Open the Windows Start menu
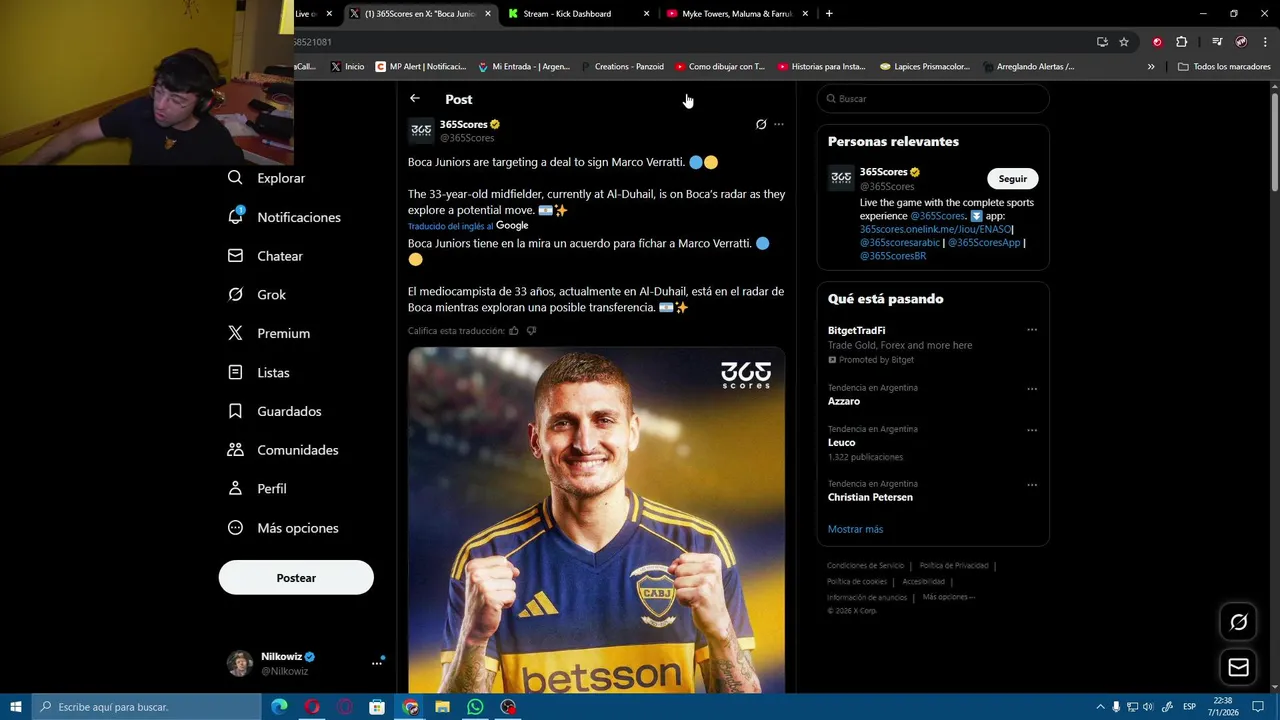 [16, 707]
